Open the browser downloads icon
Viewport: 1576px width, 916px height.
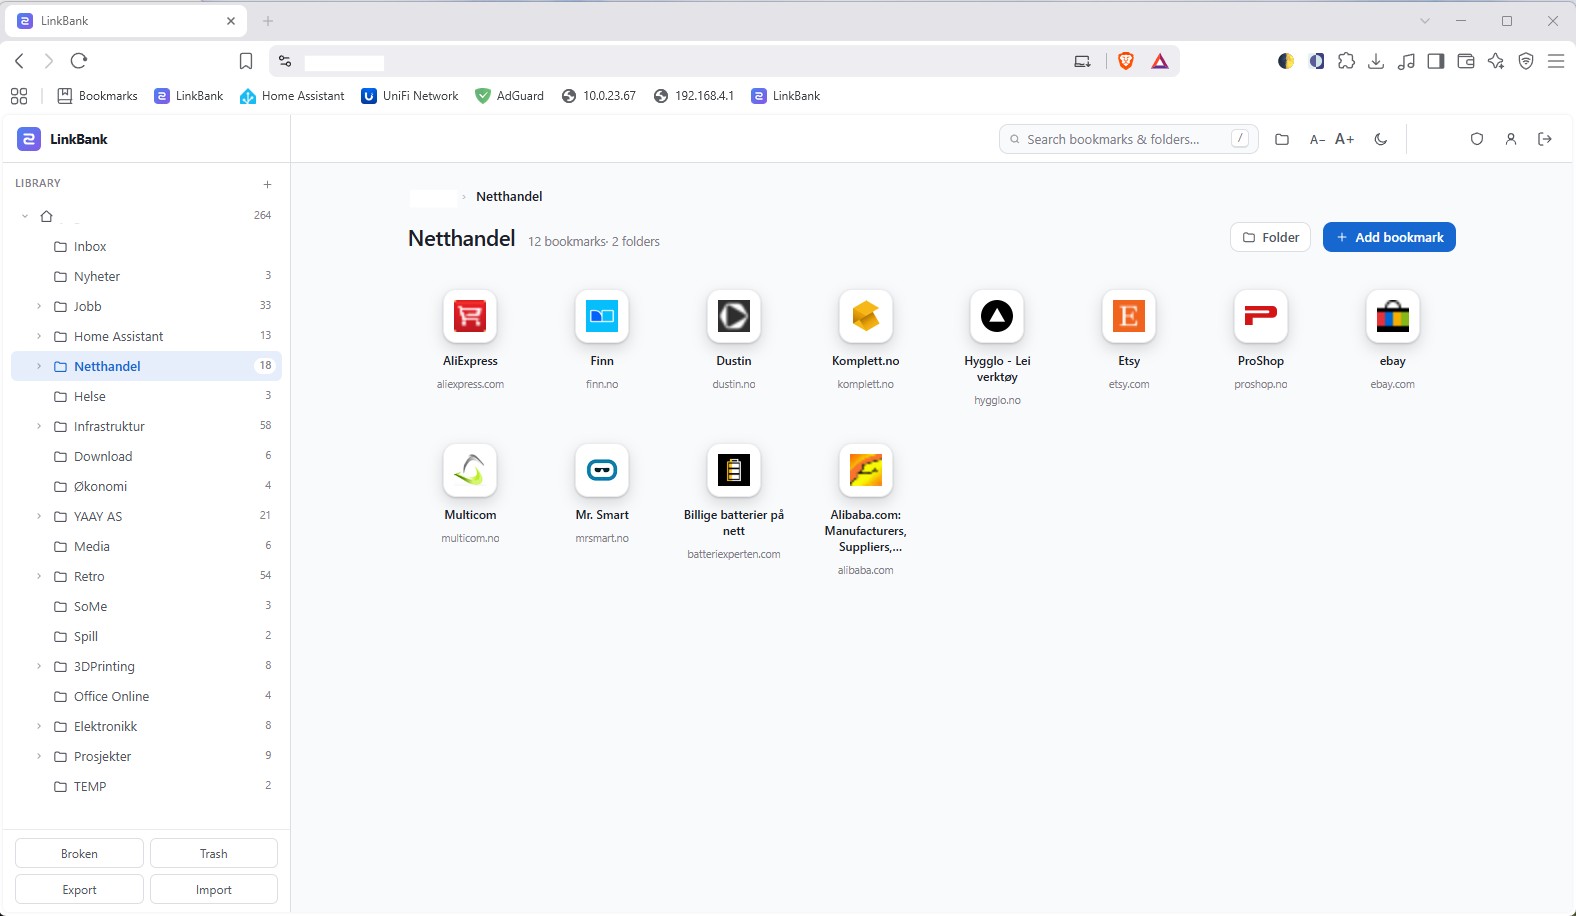[1376, 61]
